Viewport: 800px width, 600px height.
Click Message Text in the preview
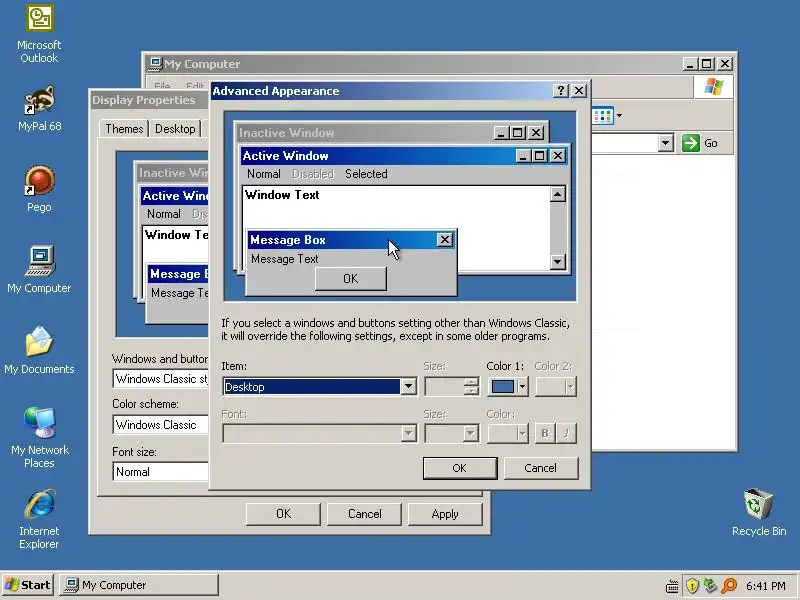285,259
